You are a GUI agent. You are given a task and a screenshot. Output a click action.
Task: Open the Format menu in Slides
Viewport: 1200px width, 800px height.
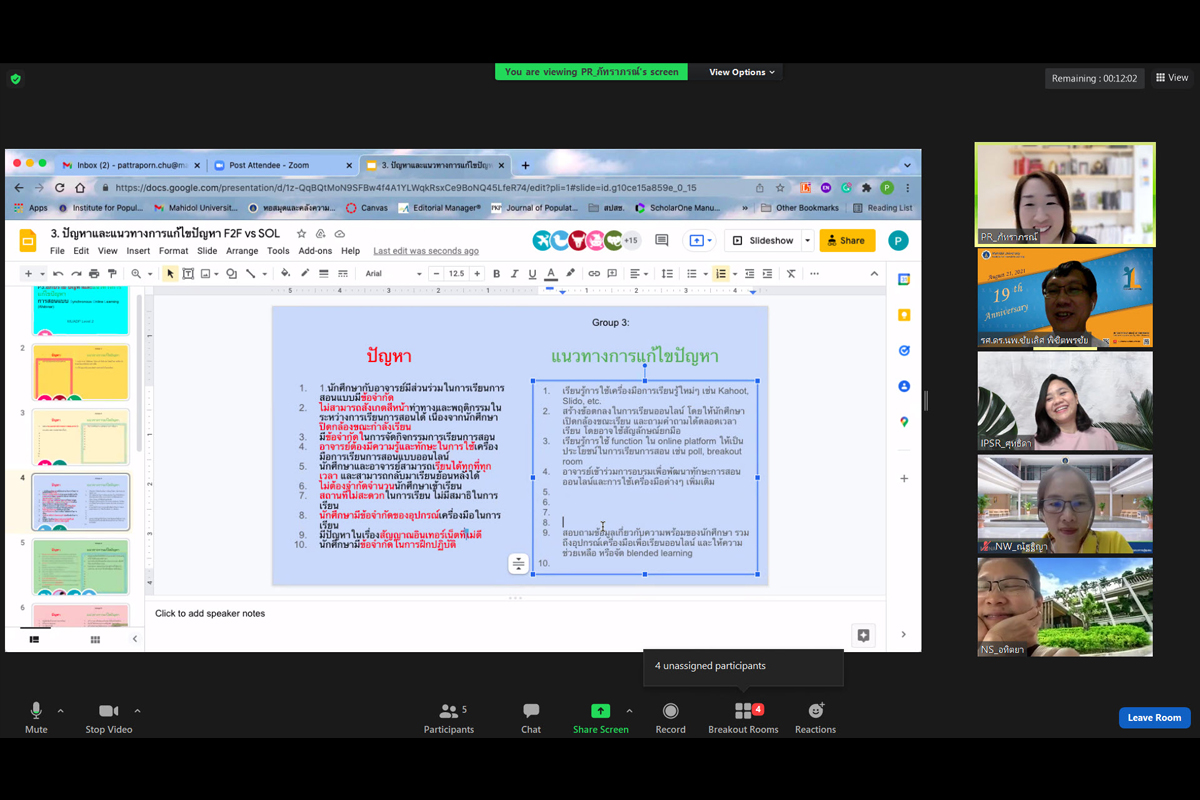(173, 251)
